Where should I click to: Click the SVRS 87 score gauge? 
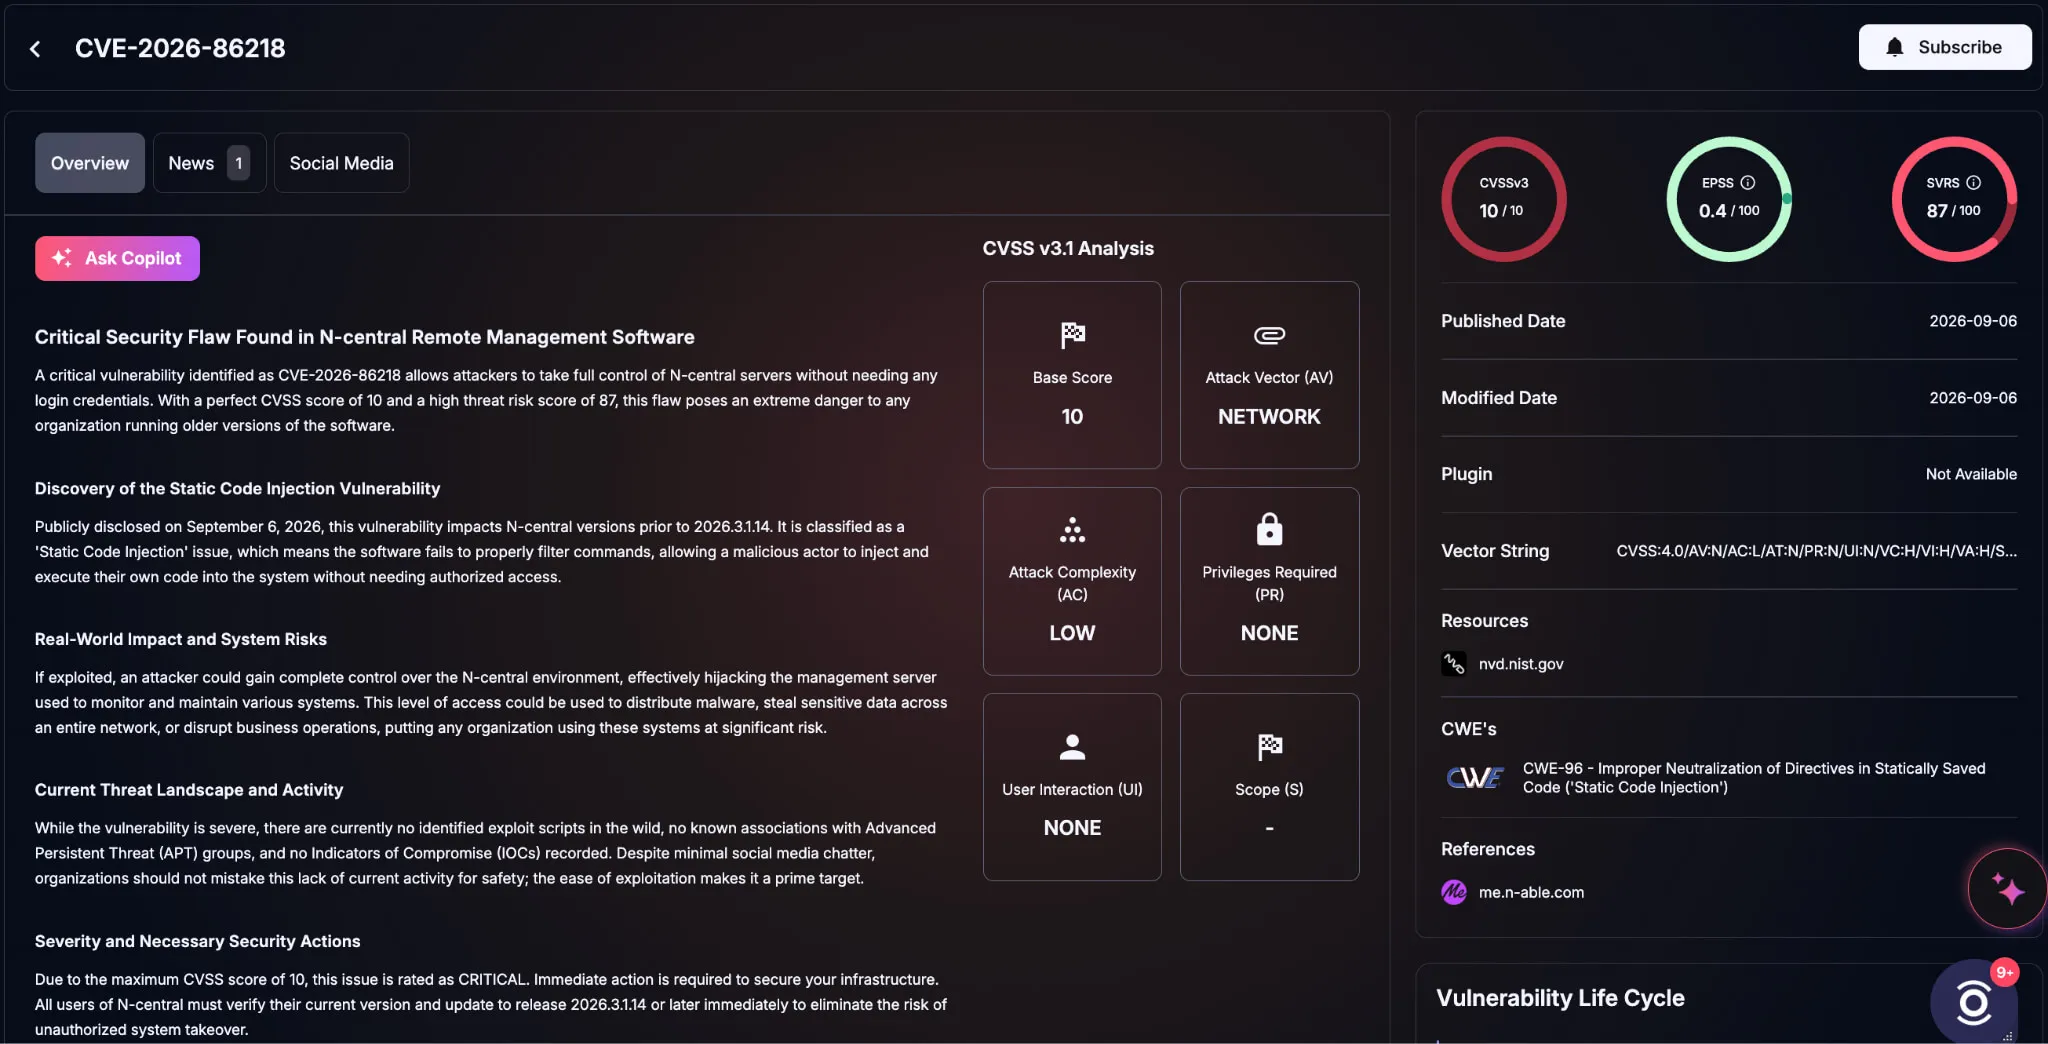click(1954, 199)
